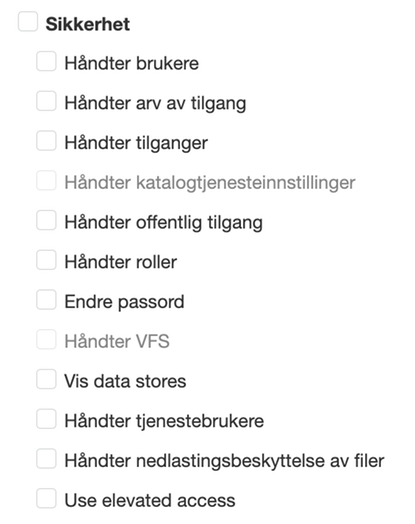Enable the Vis data stores checkbox
The image size is (415, 524).
pyautogui.click(x=46, y=379)
